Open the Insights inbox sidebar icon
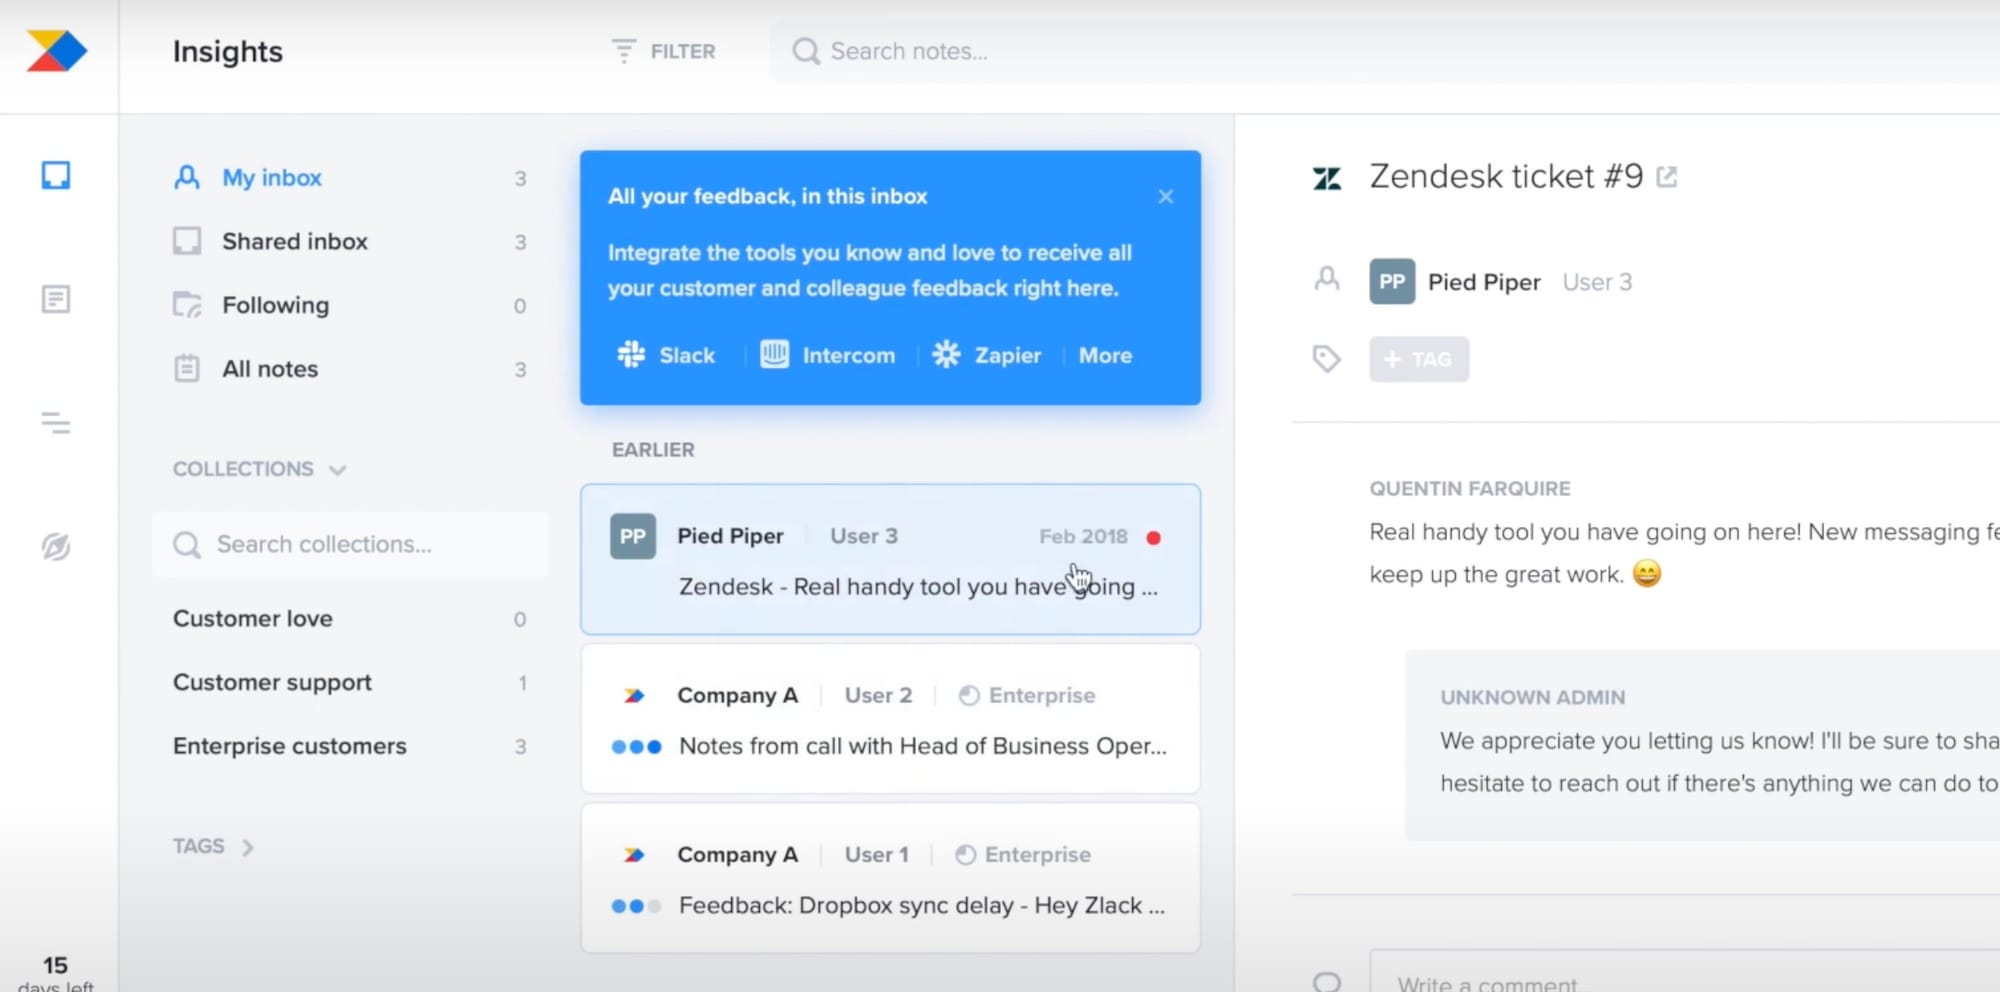Screen dimensions: 2000x992 [x=56, y=176]
